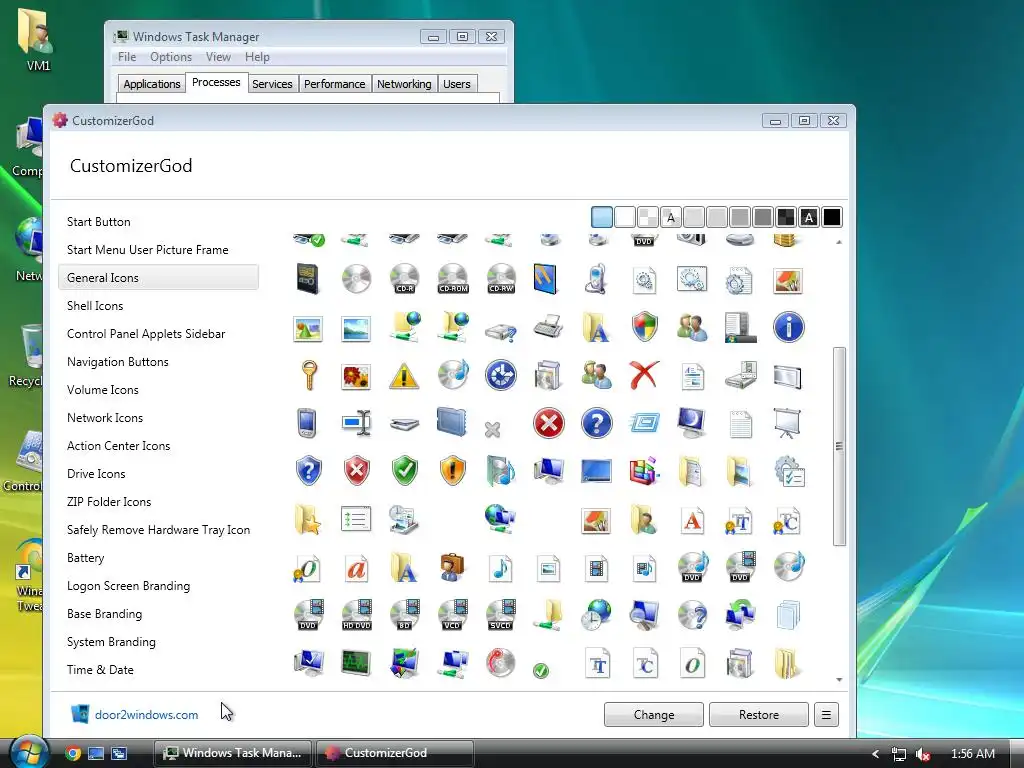Select the blue information circle icon
The image size is (1024, 768).
(788, 327)
